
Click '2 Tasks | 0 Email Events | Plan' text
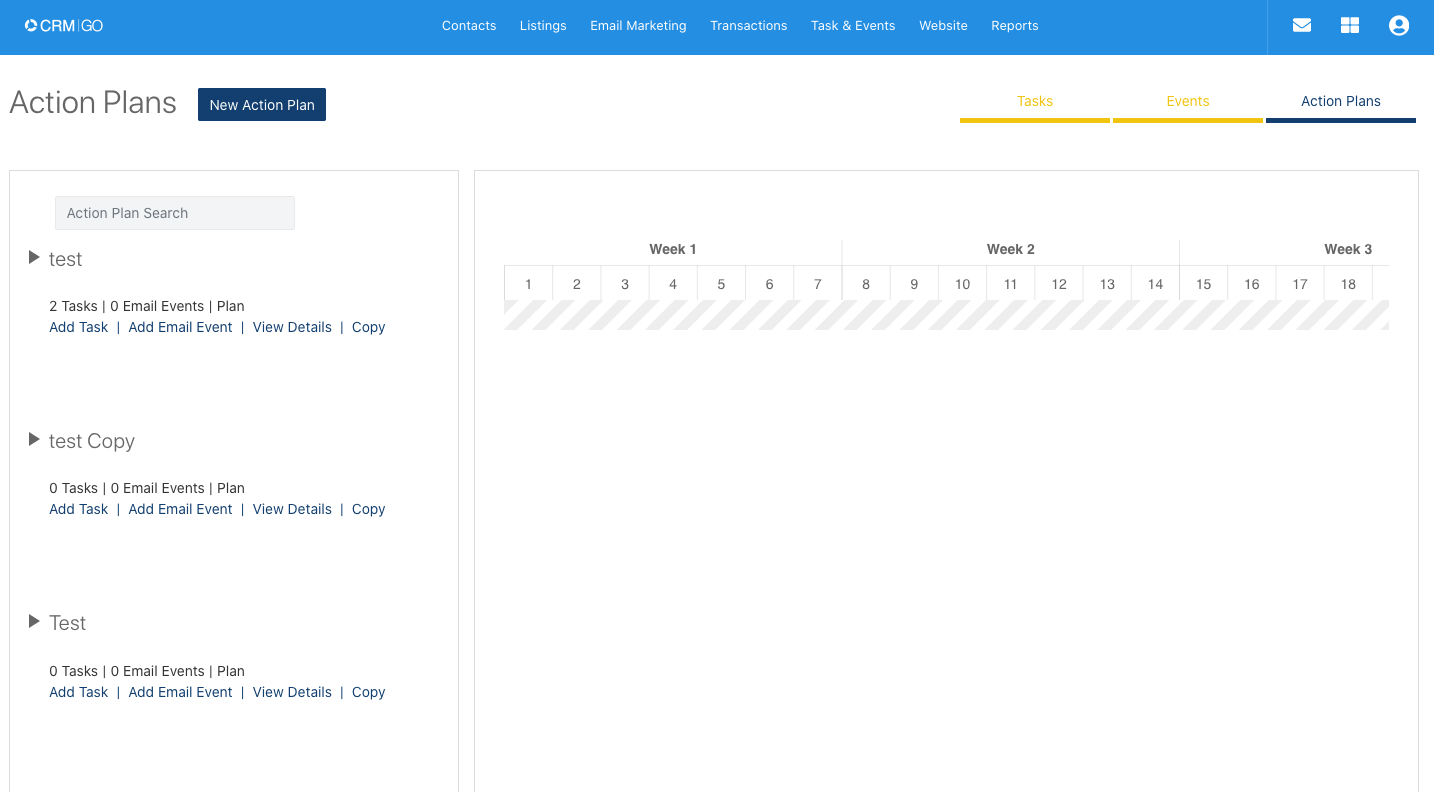[x=147, y=306]
